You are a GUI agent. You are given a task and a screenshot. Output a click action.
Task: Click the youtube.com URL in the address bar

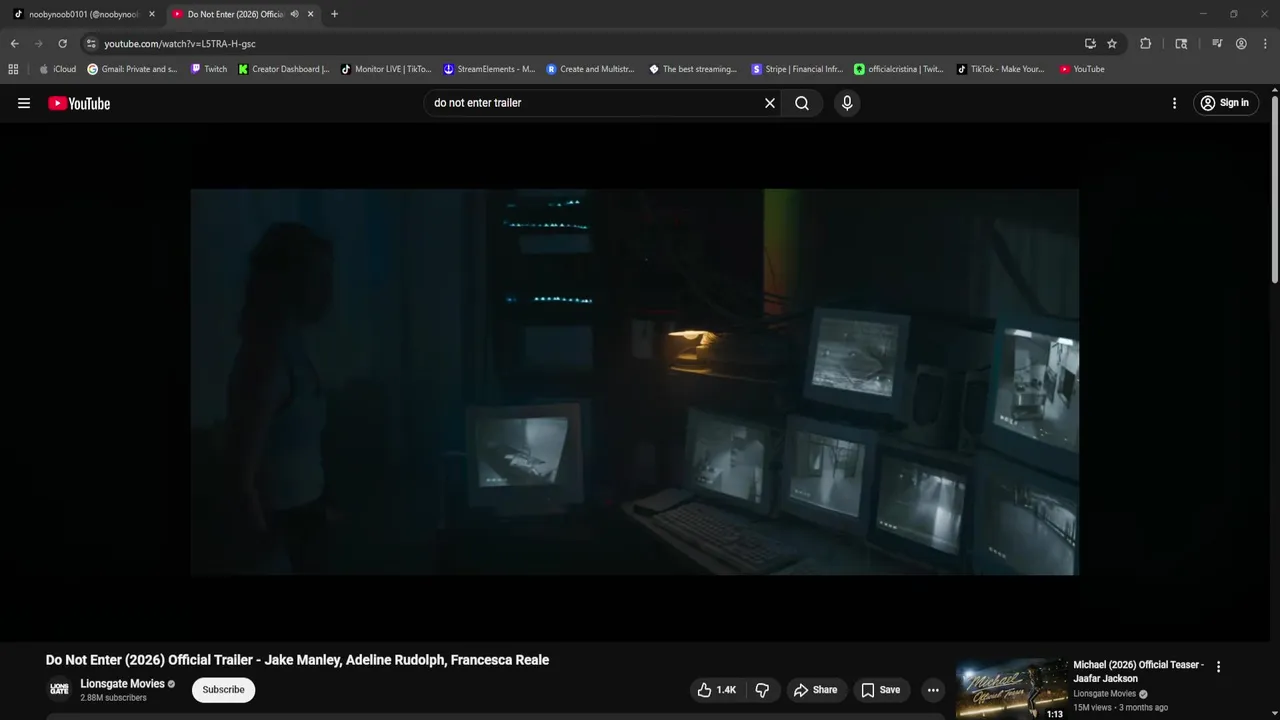click(180, 44)
